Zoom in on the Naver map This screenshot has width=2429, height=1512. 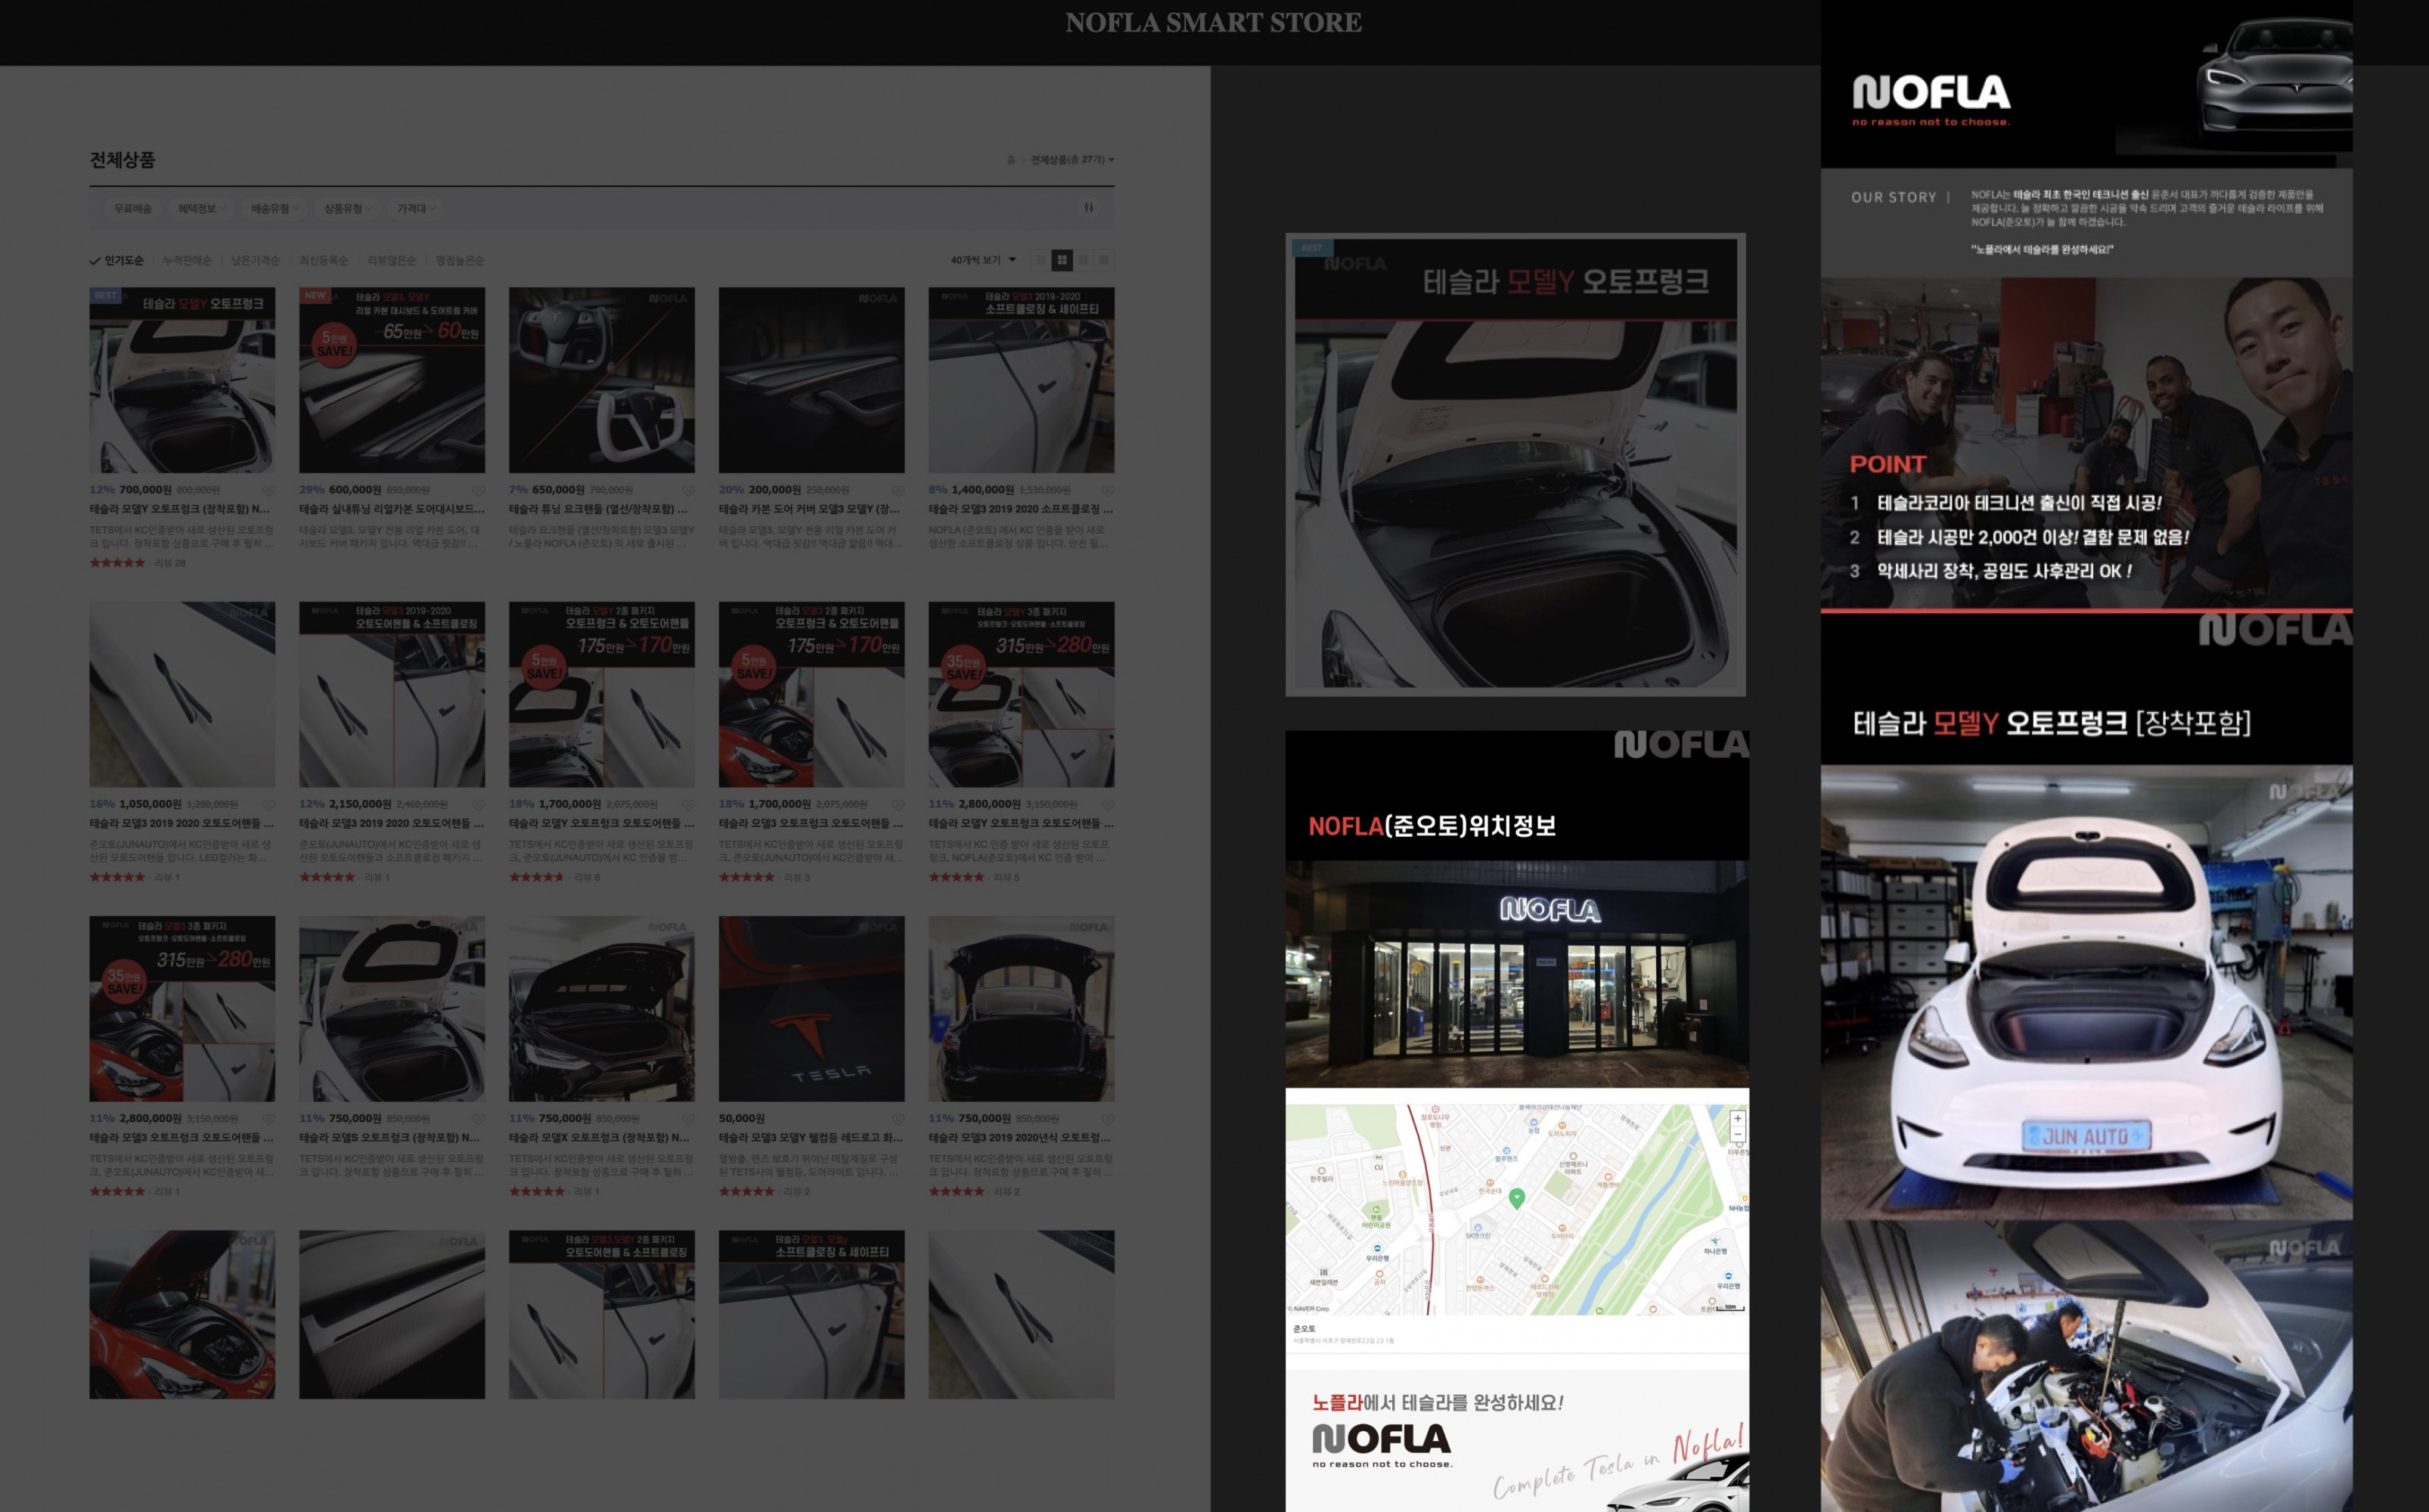(x=1738, y=1119)
